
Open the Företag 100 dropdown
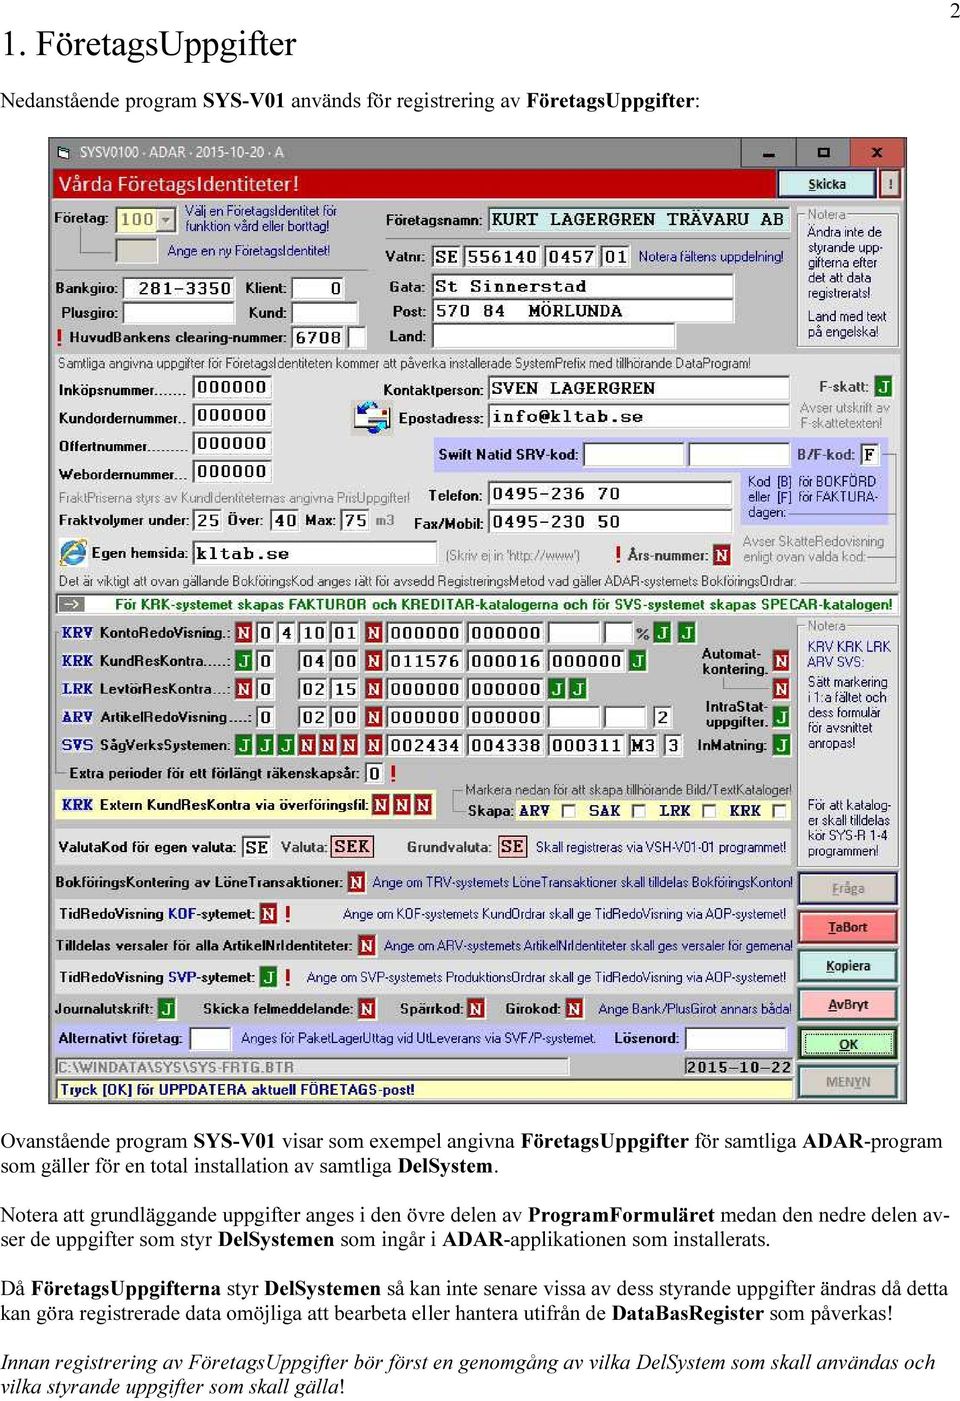166,219
